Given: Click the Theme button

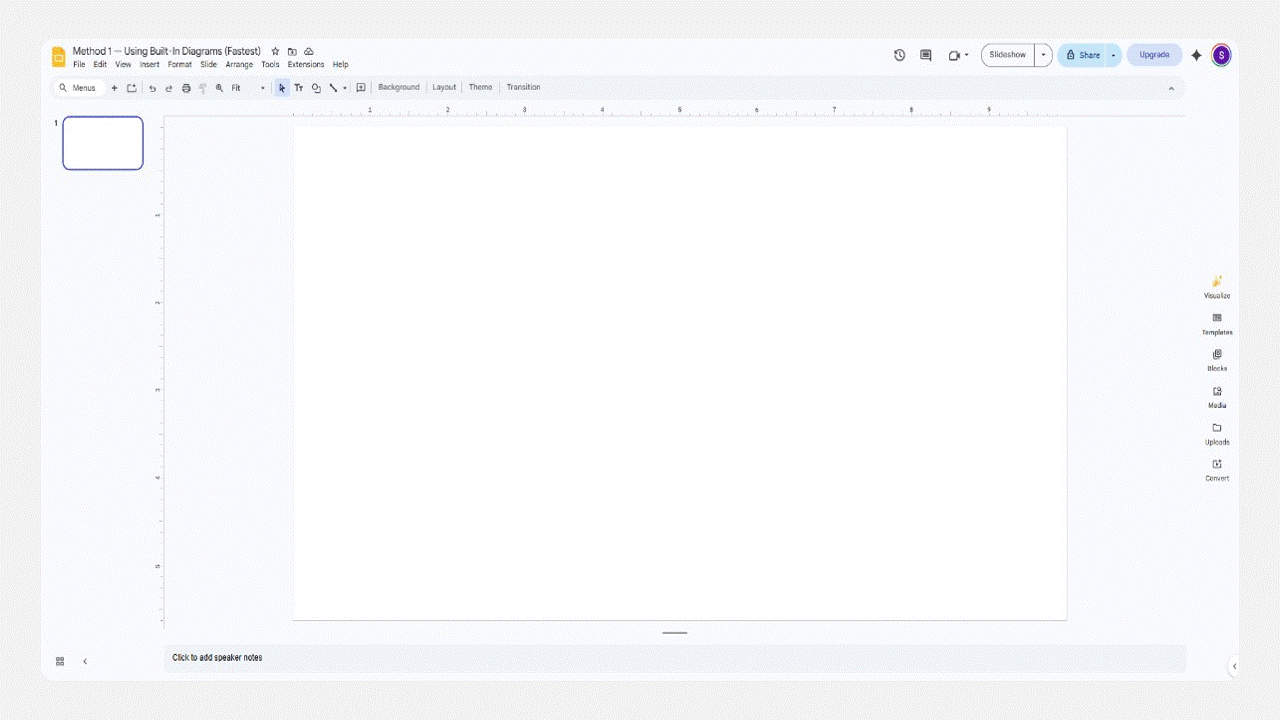Looking at the screenshot, I should click(x=481, y=88).
